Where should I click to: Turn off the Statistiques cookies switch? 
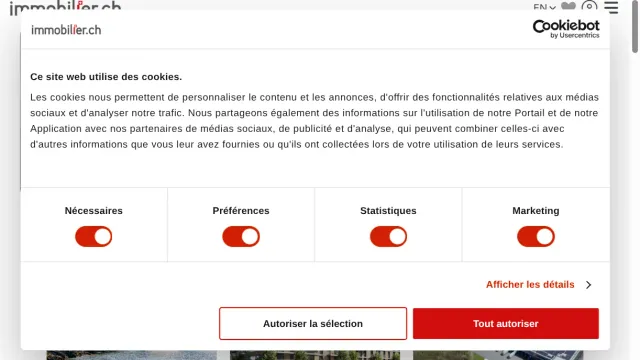click(388, 236)
